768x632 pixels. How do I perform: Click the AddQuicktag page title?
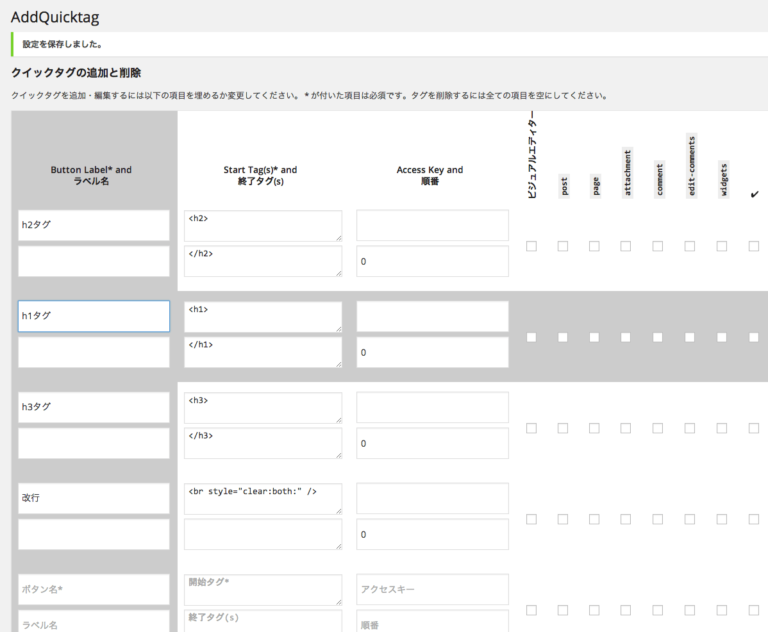55,17
